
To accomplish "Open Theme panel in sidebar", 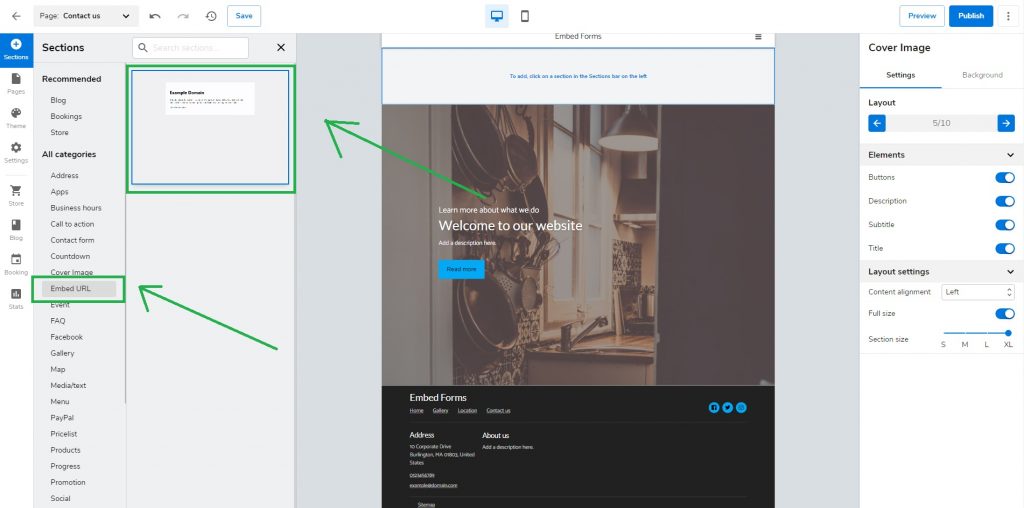I will [x=16, y=119].
